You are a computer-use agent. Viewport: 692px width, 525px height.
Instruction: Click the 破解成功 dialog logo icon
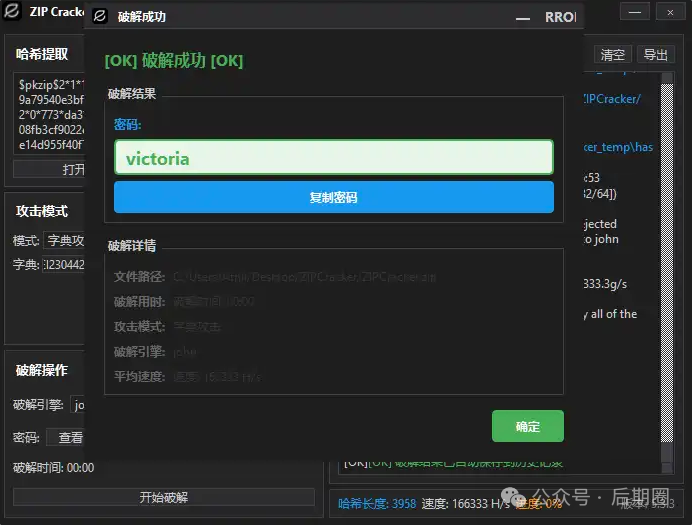[100, 16]
